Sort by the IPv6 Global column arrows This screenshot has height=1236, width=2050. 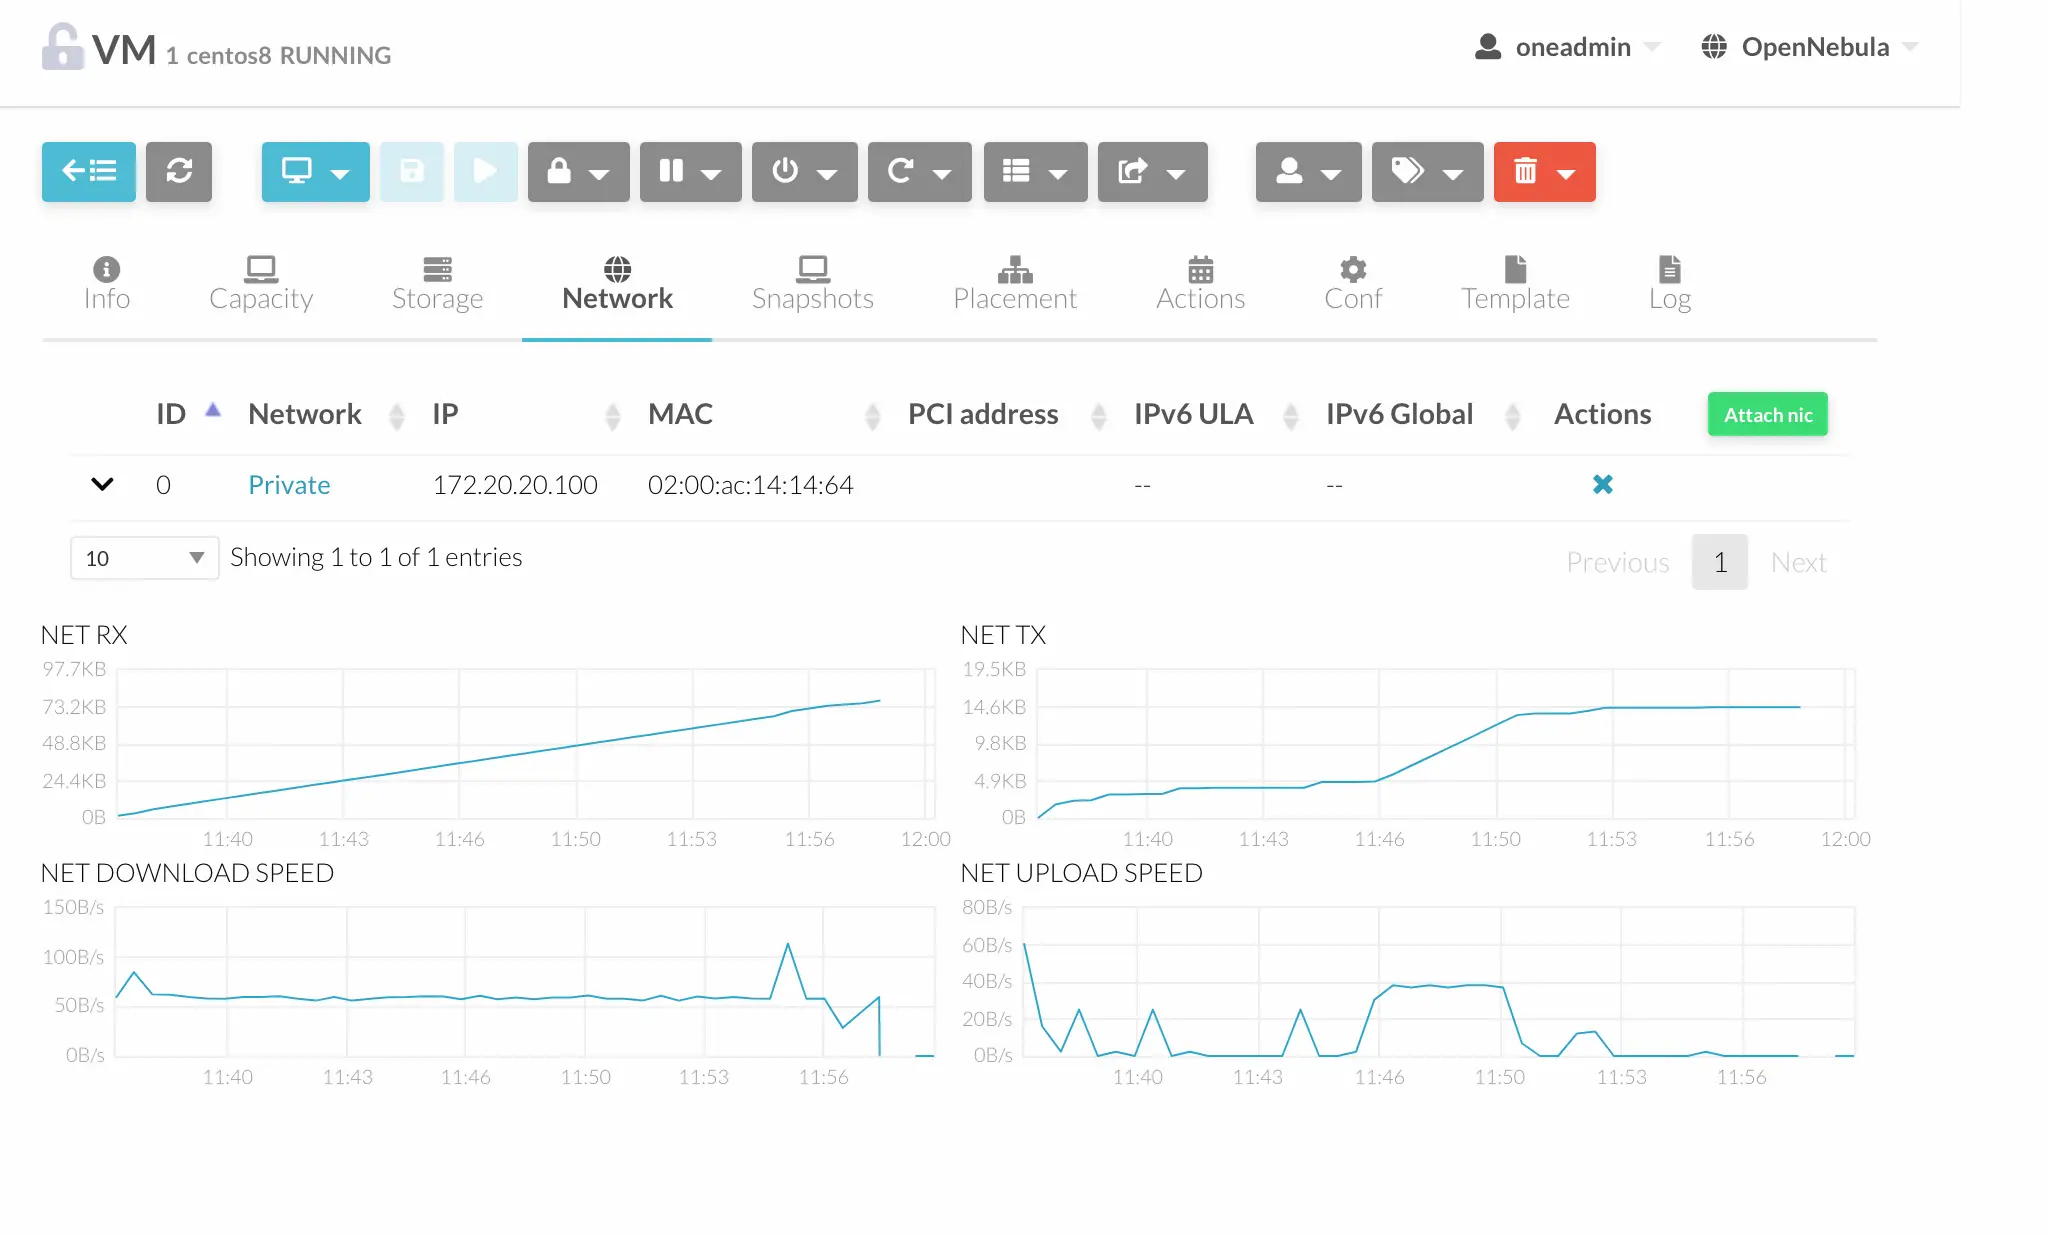tap(1512, 416)
